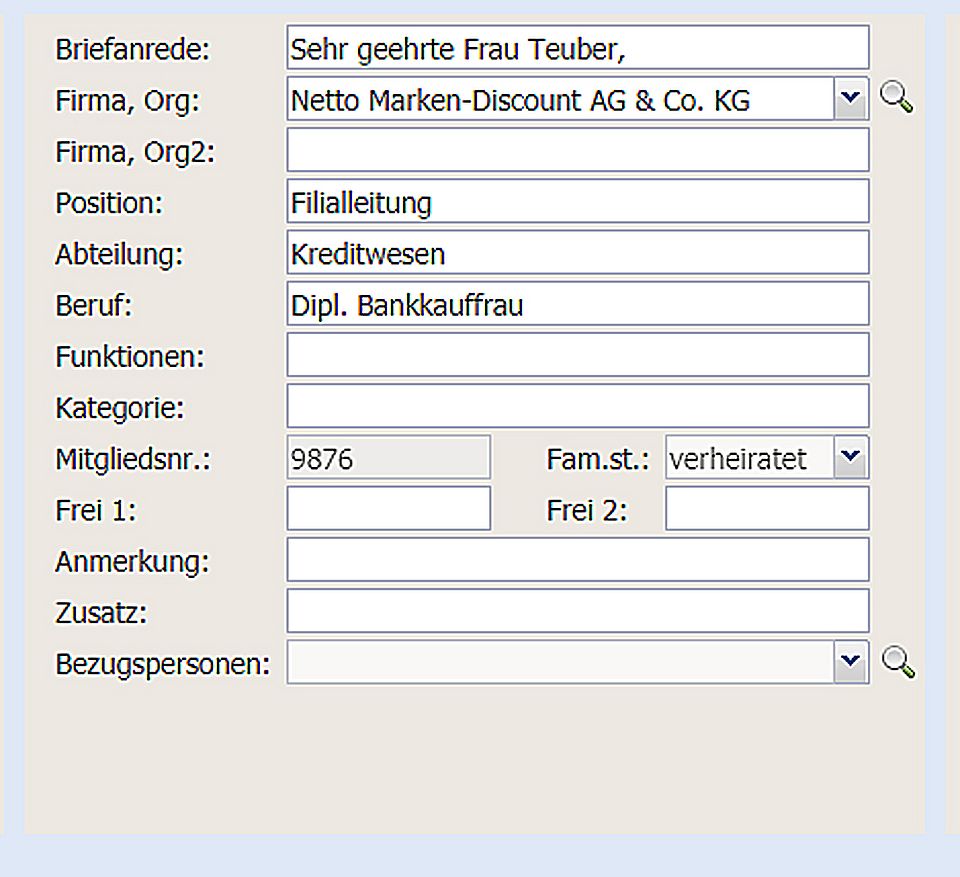Click the magnifier icon beside Bezugspersonen
The width and height of the screenshot is (960, 877).
point(896,662)
